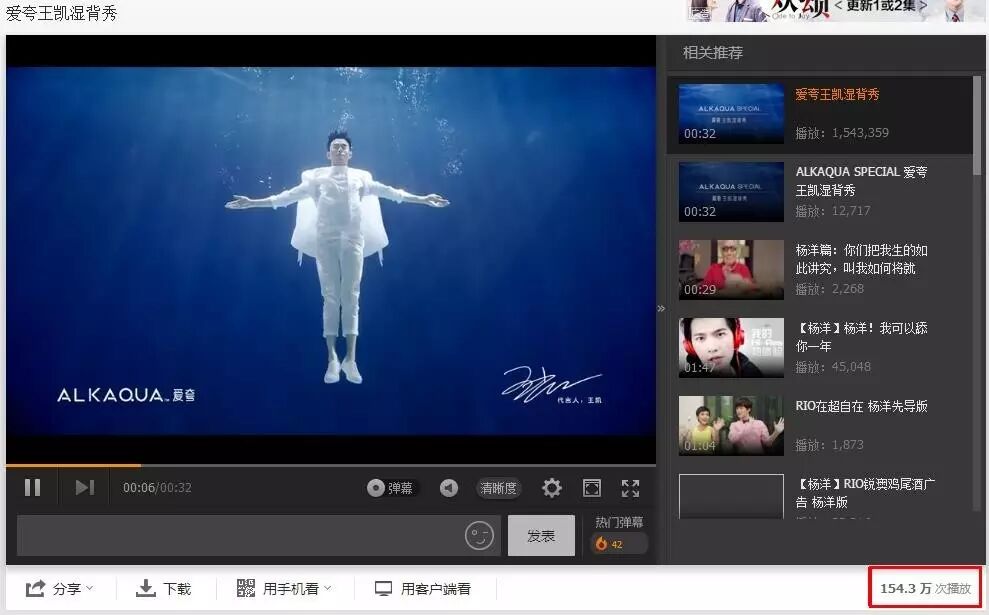Click the 更新1或2集 banner ad
The height and width of the screenshot is (615, 989).
834,11
